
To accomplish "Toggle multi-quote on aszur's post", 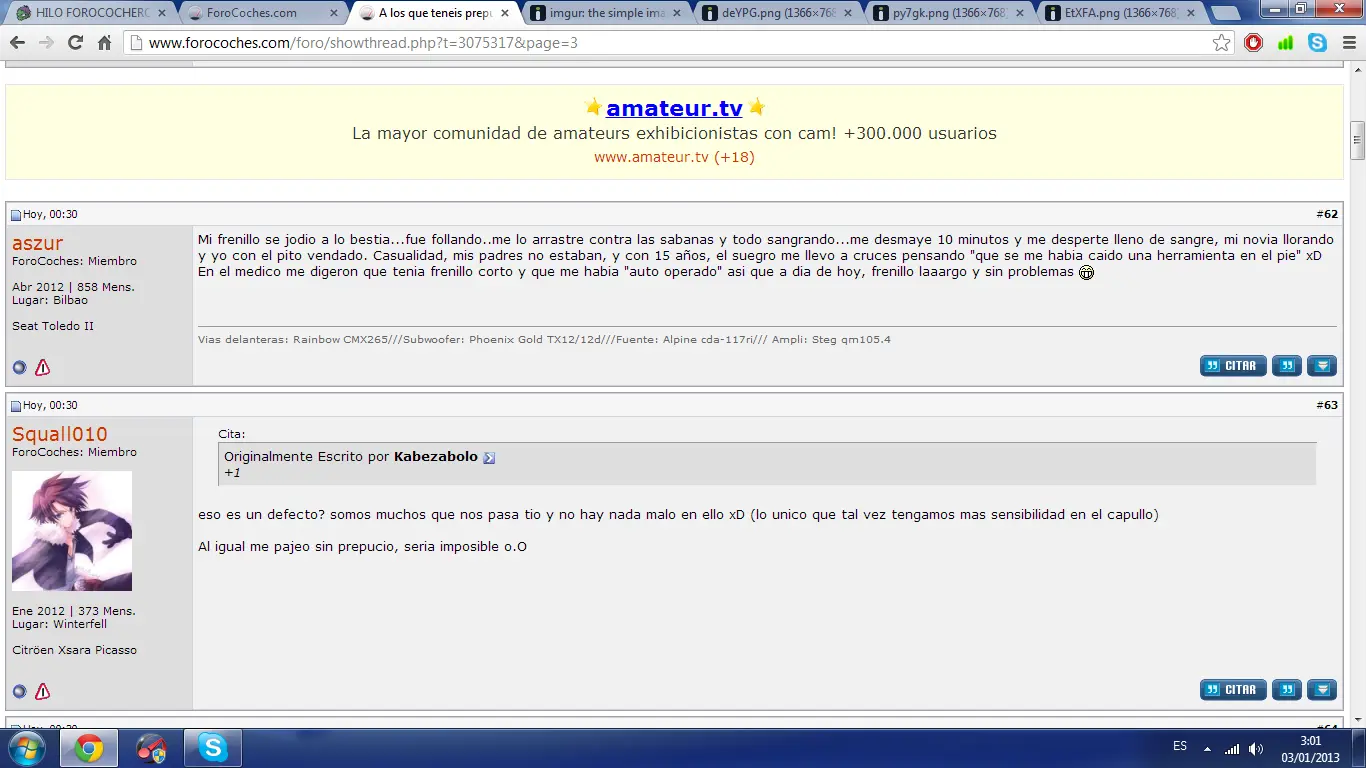I will click(x=1287, y=366).
